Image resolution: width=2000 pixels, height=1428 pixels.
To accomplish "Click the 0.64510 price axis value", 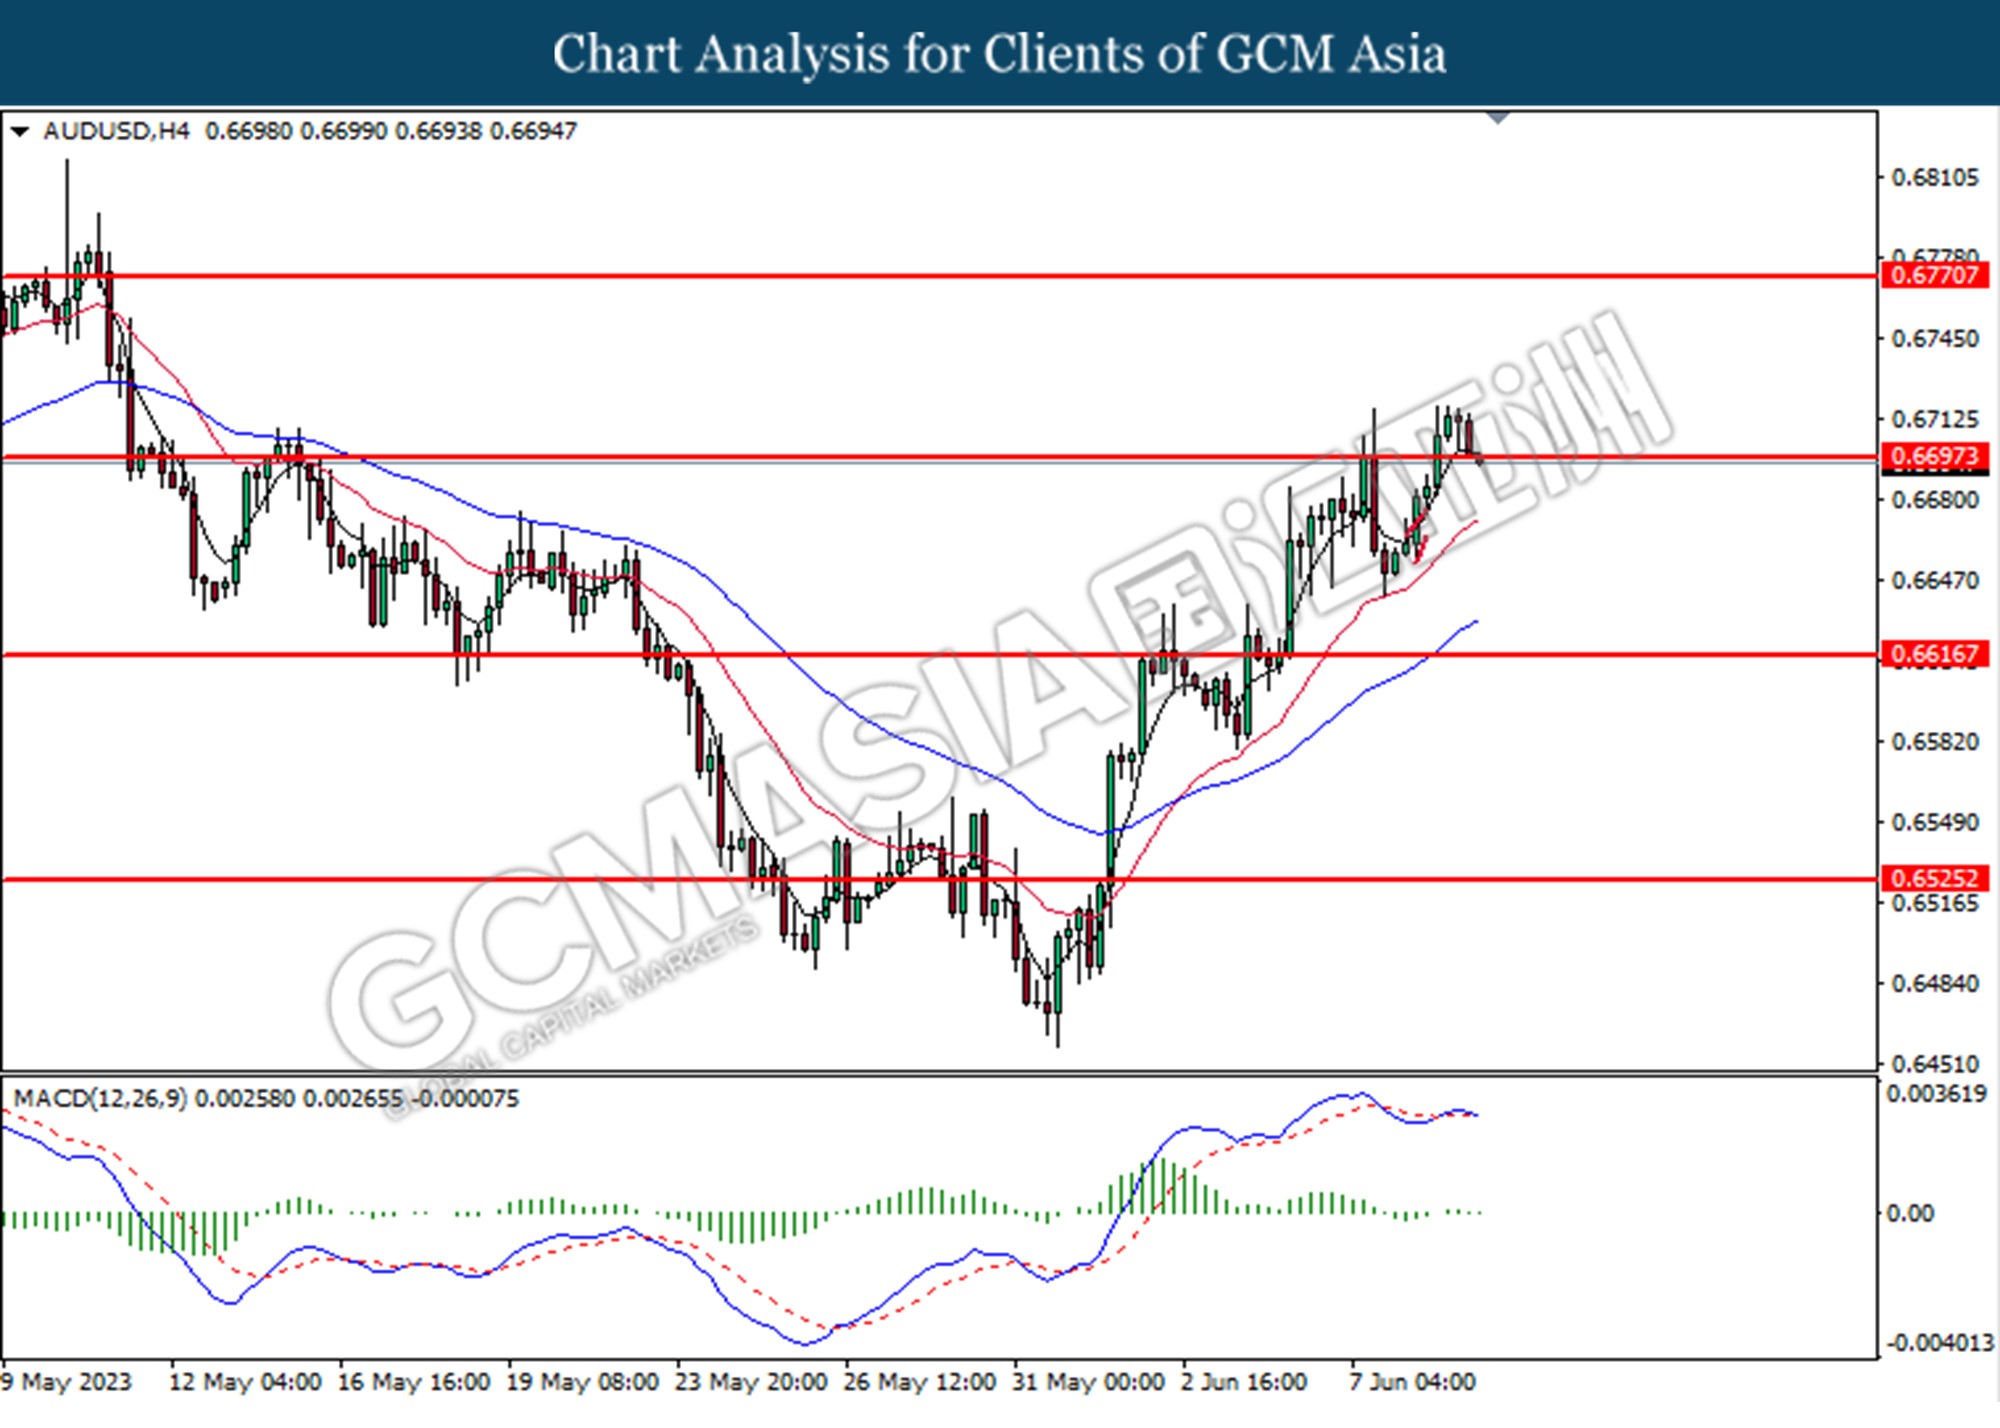I will tap(1935, 1064).
